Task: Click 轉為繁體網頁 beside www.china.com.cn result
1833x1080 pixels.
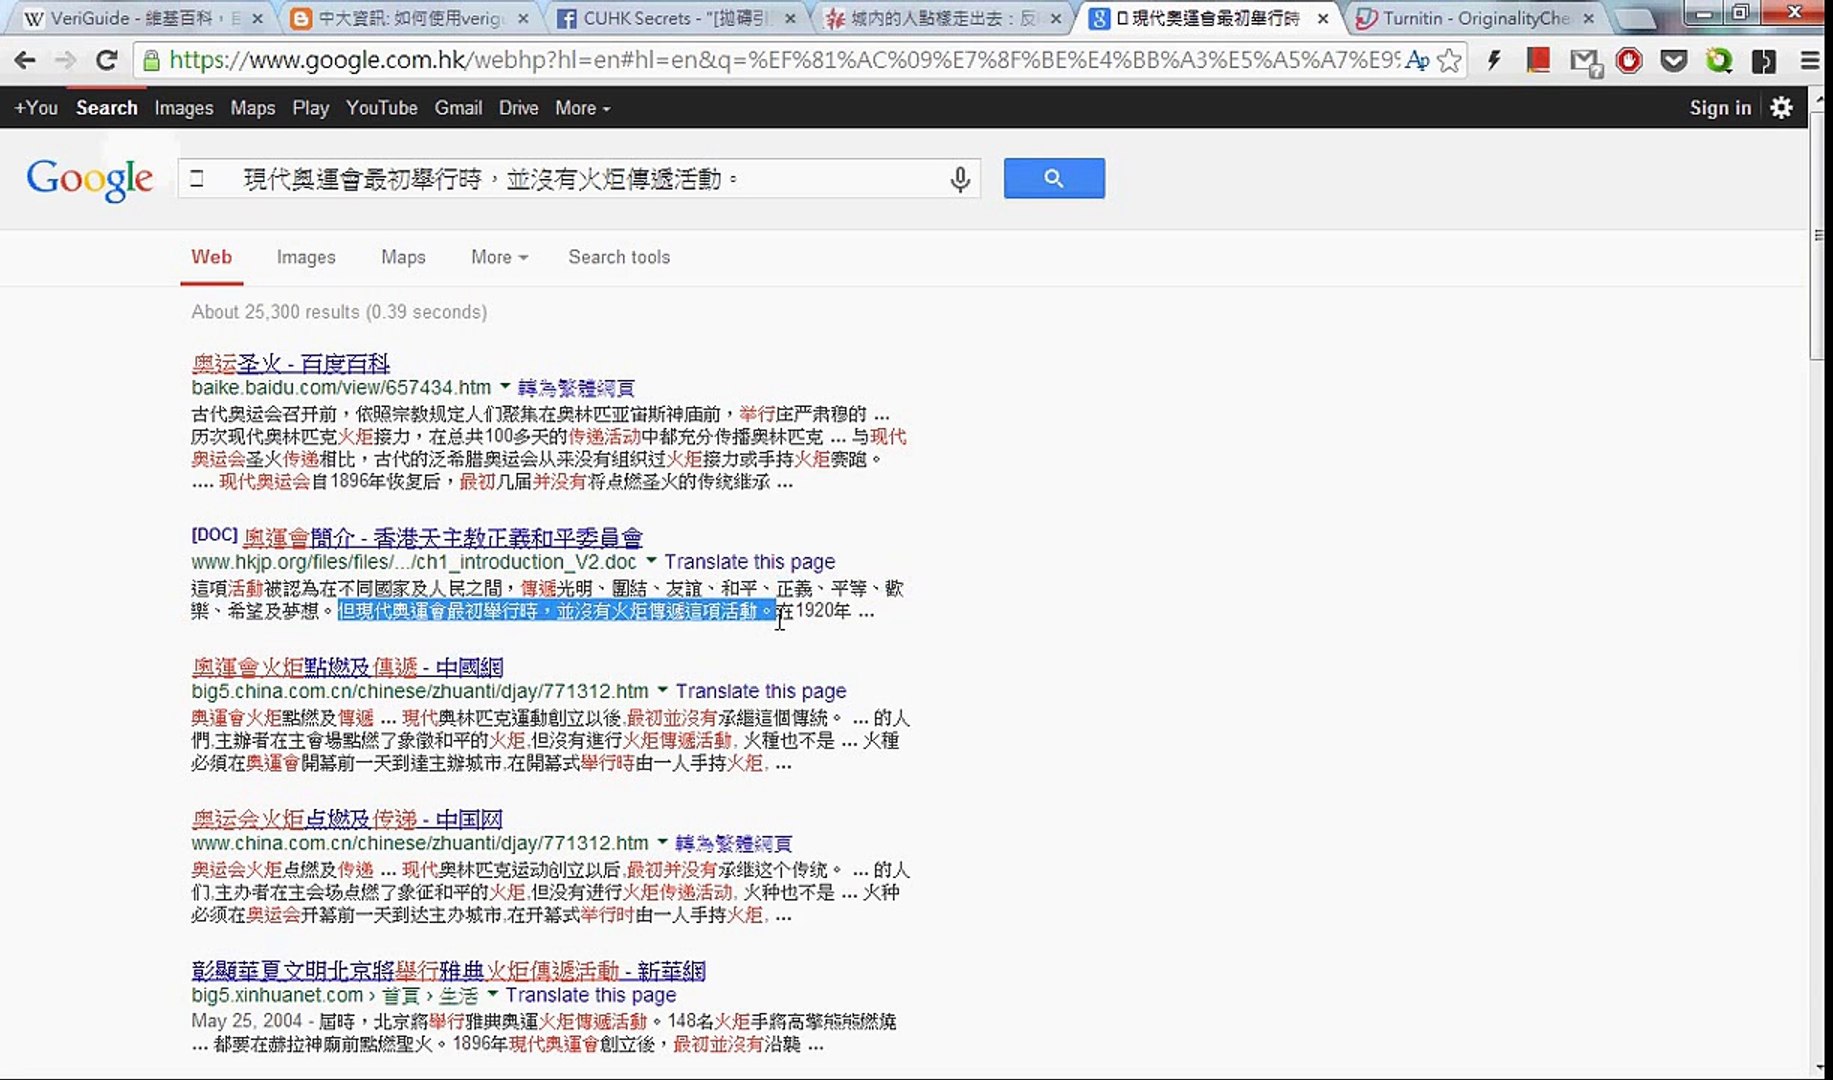Action: pyautogui.click(x=734, y=843)
